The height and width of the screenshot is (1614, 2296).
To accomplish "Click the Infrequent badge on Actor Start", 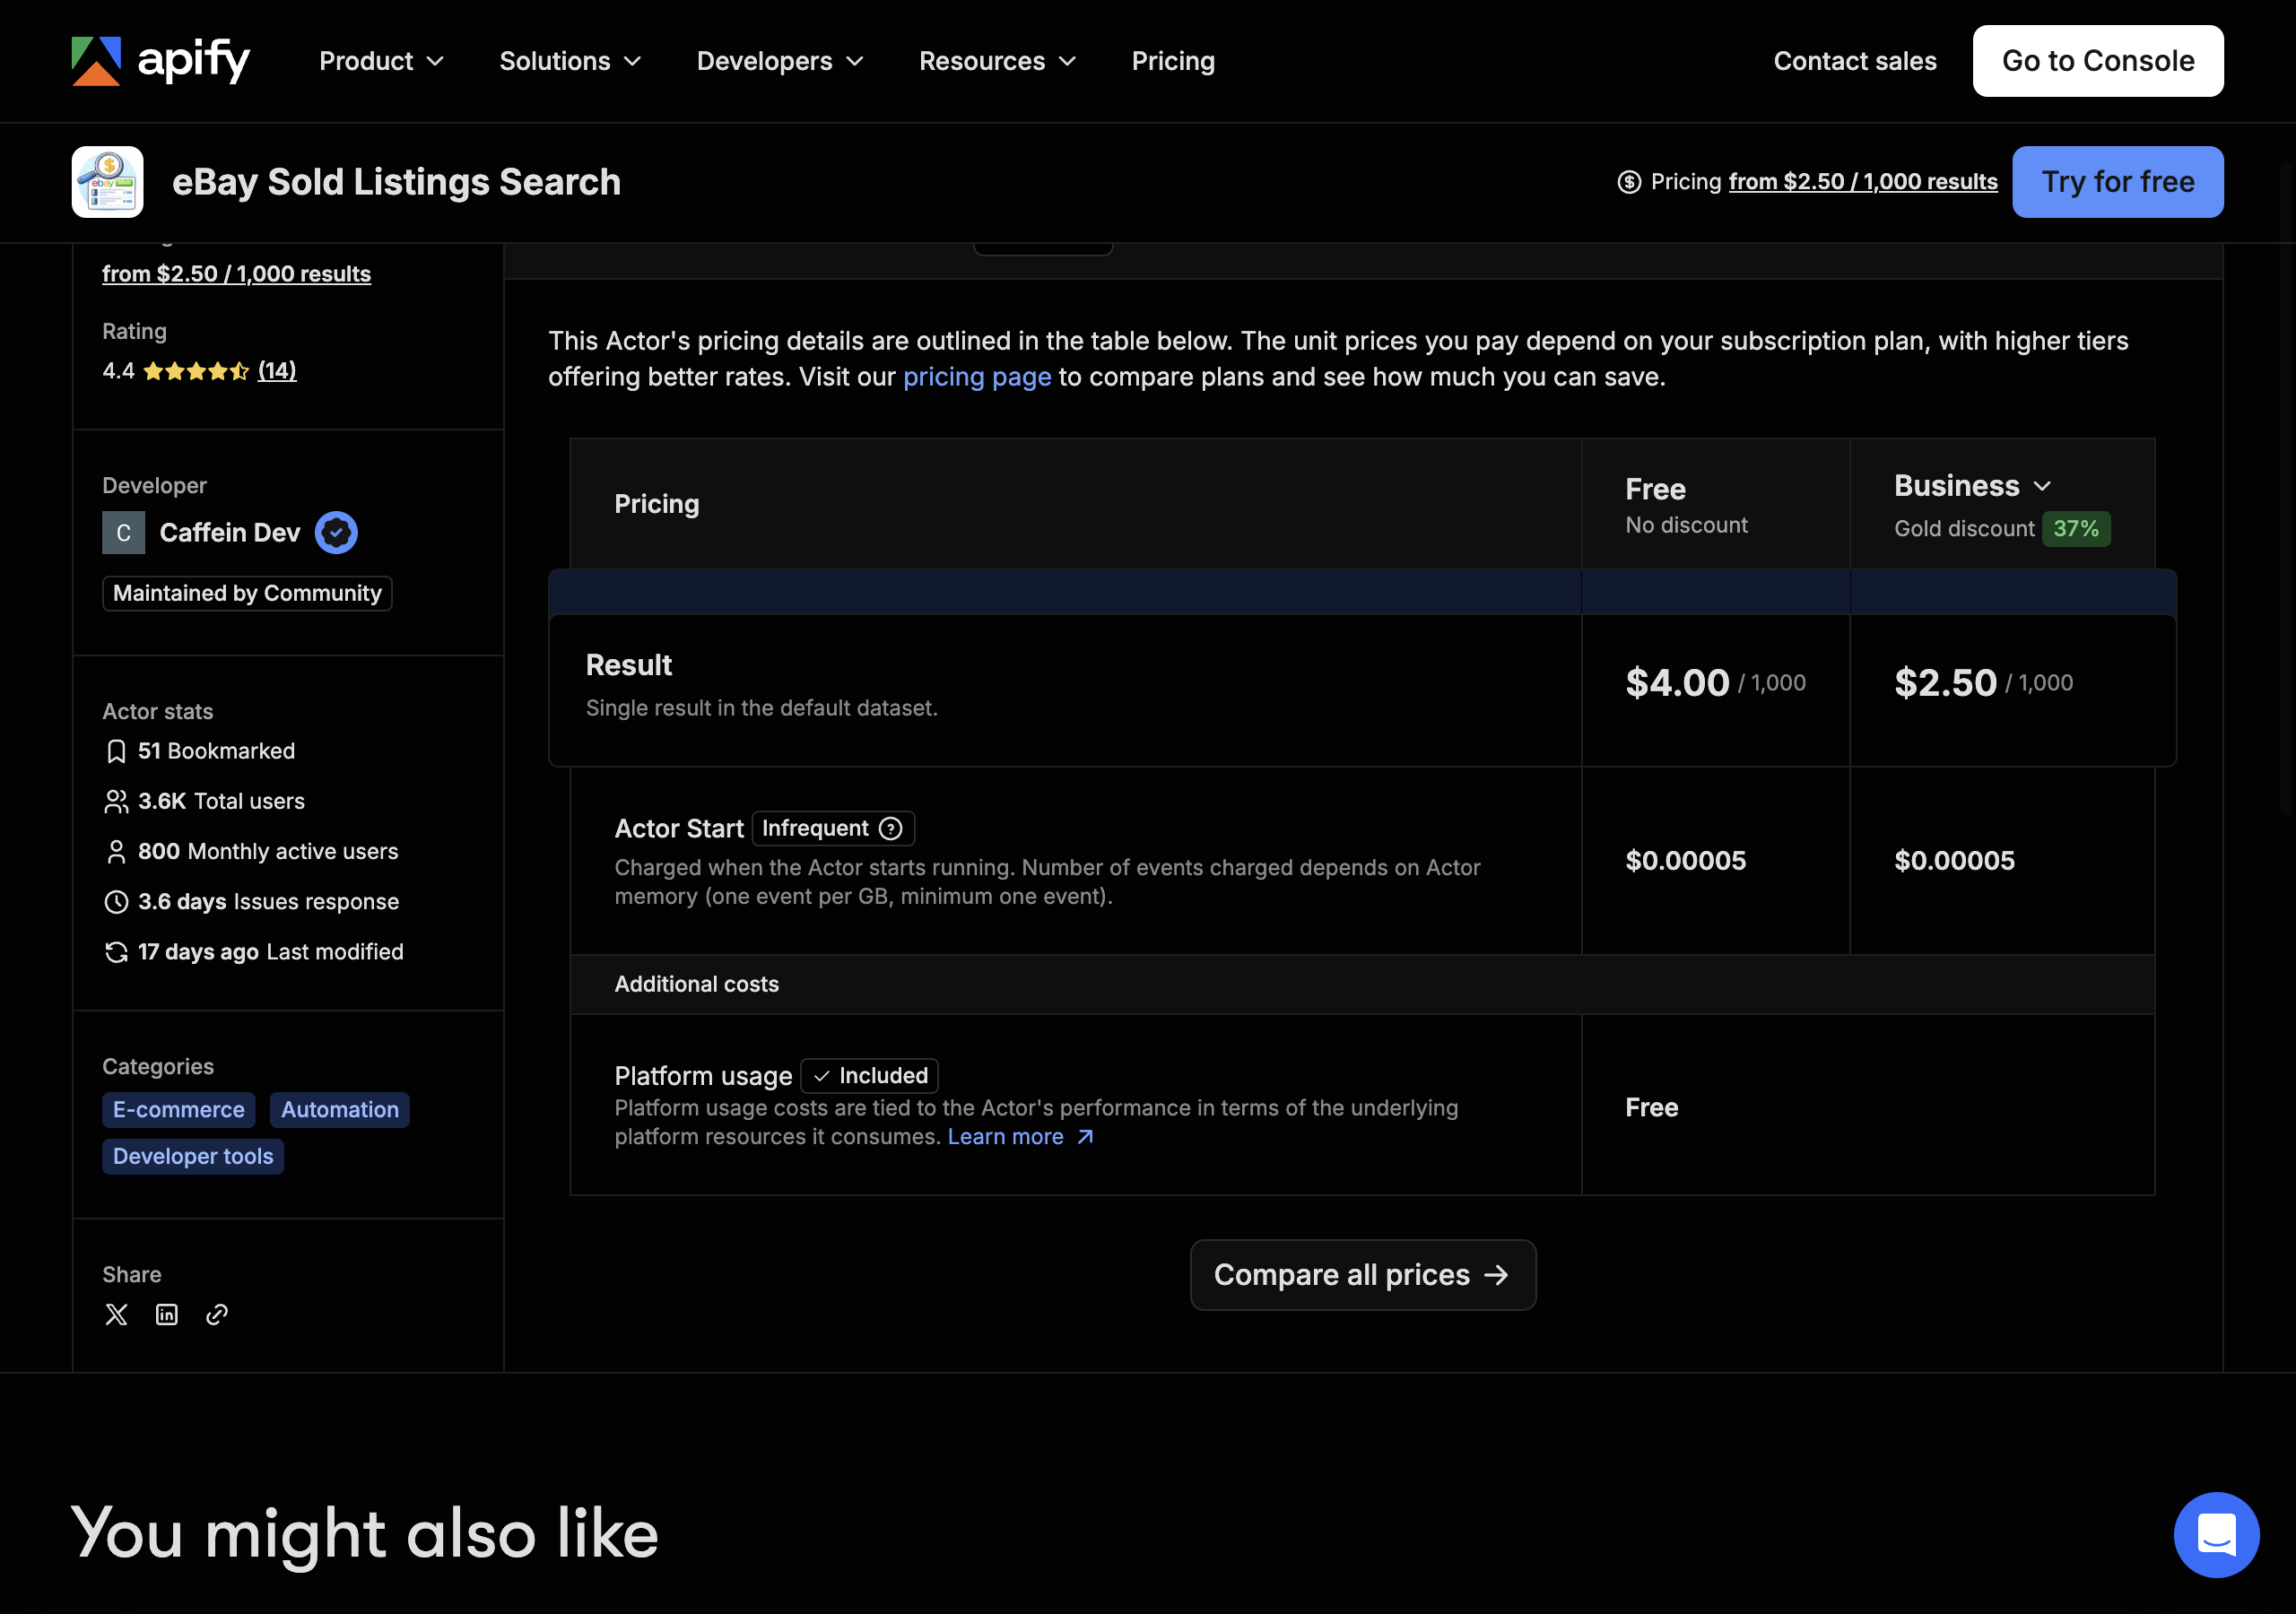I will tap(832, 828).
